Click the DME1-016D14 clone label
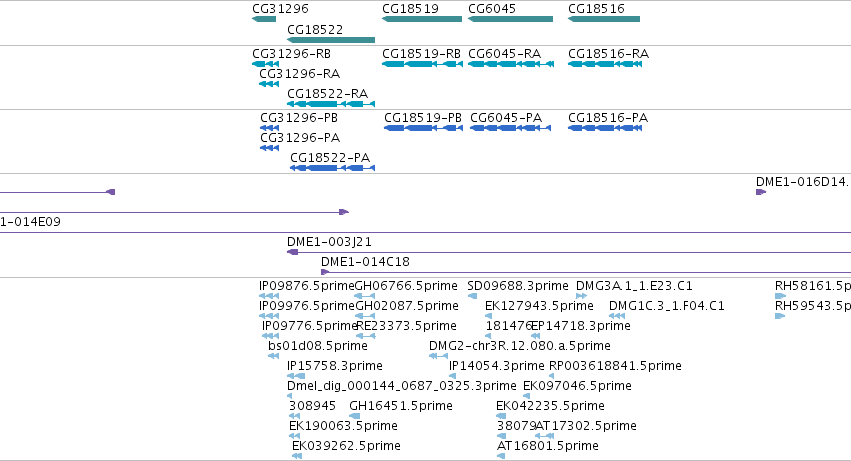Viewport: 851px width, 461px height. (x=803, y=182)
